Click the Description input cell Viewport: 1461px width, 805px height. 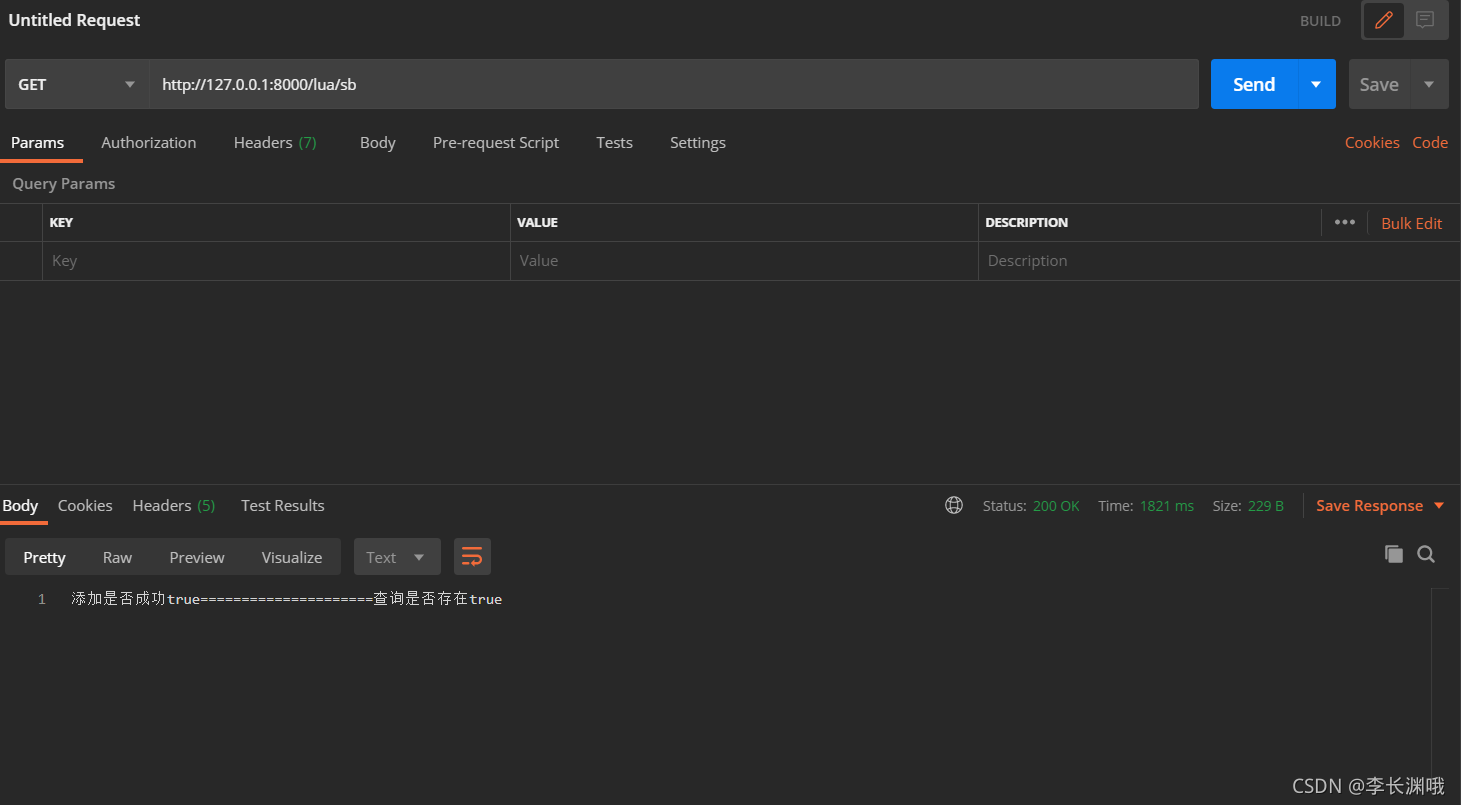tap(1219, 261)
